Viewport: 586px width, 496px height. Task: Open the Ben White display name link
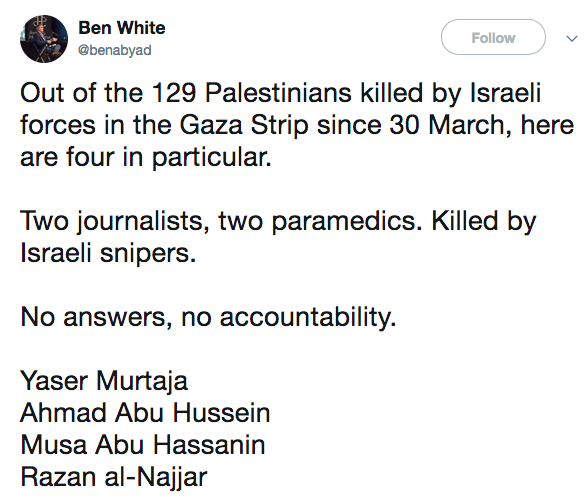[x=122, y=28]
